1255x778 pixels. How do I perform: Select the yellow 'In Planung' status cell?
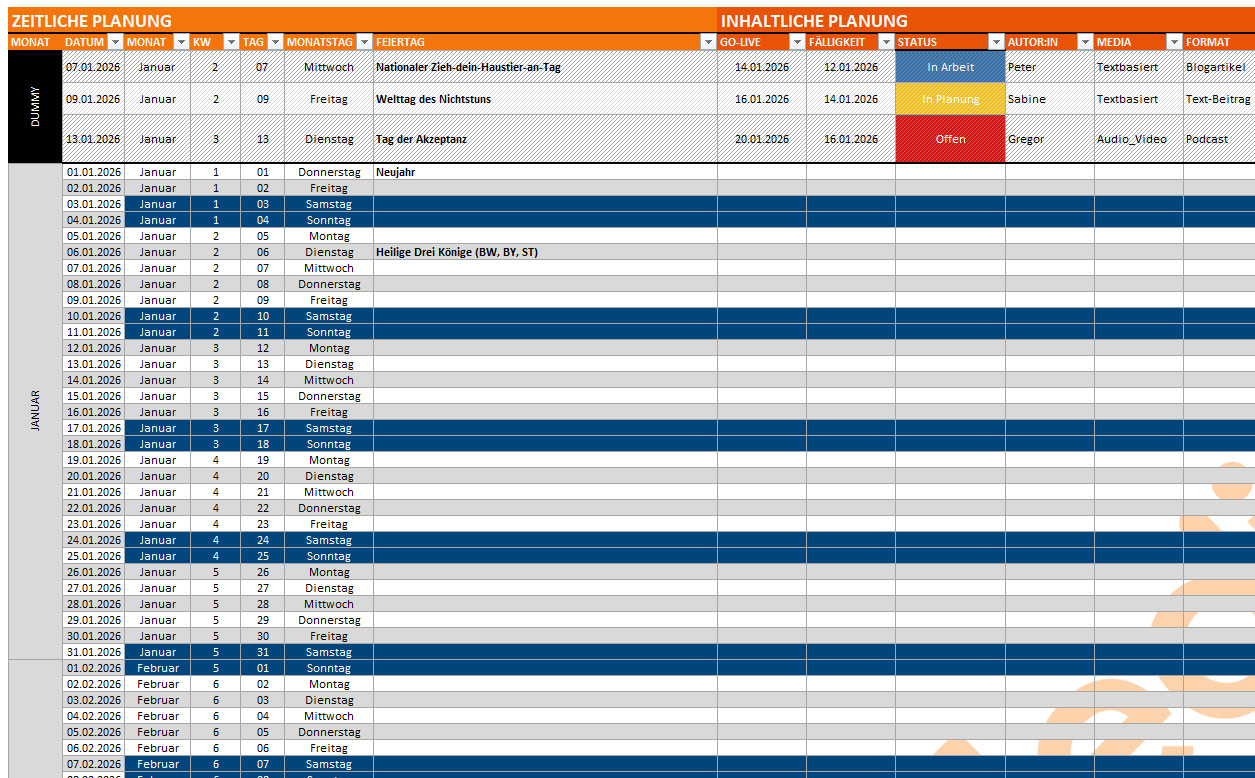pos(950,99)
